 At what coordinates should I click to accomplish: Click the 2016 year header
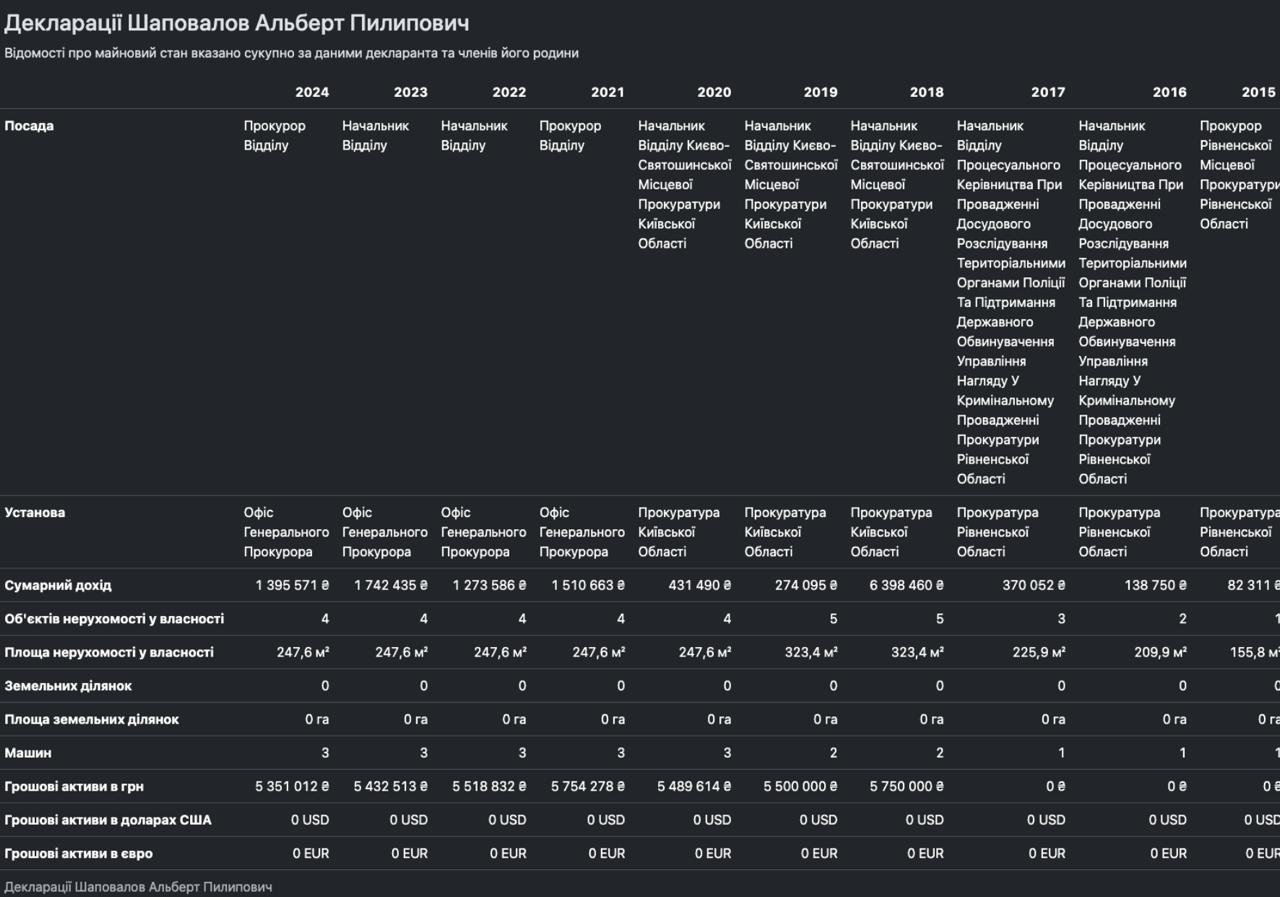[x=1170, y=92]
